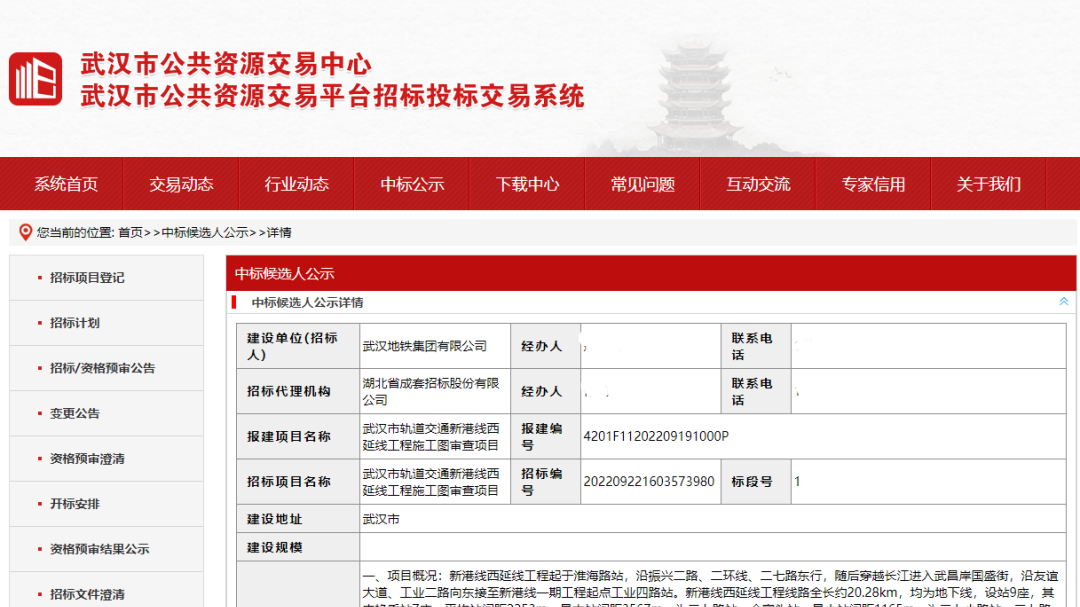Click the 首页 breadcrumb link
The width and height of the screenshot is (1080, 607).
tap(130, 233)
